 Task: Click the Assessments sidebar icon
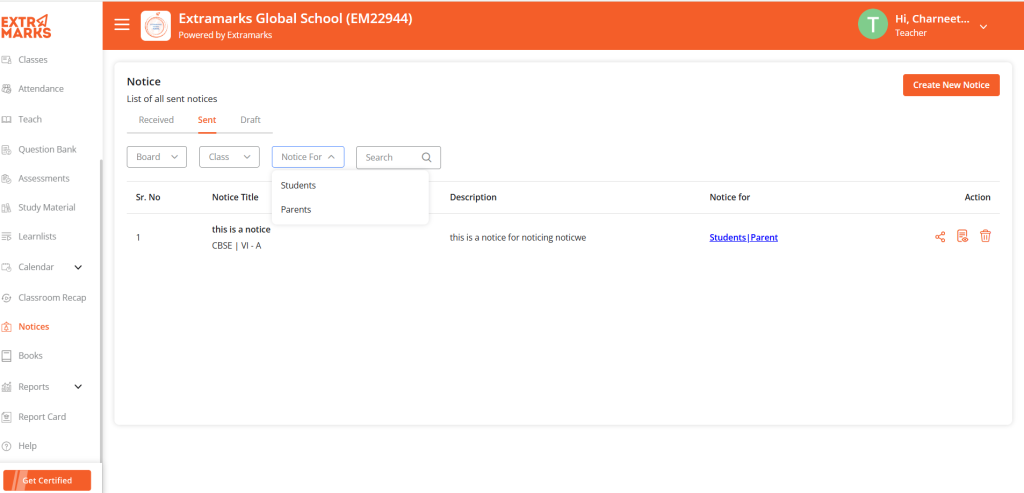[7, 178]
